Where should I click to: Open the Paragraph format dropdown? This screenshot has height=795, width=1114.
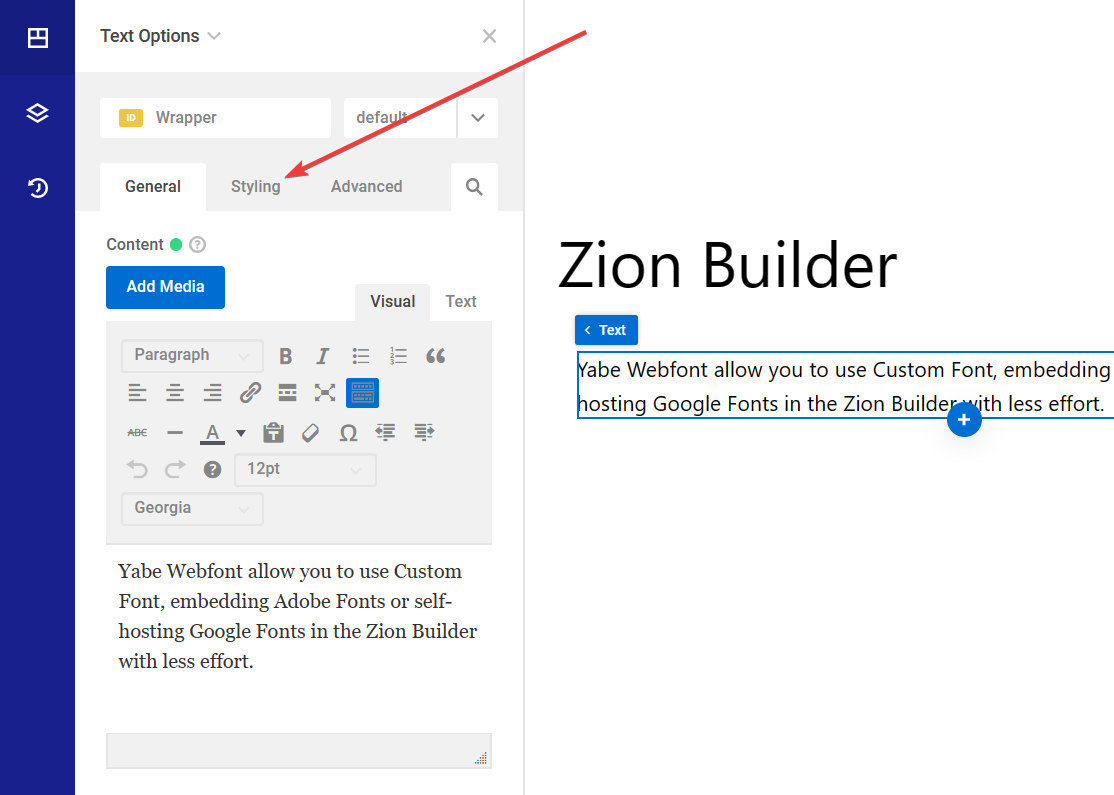pyautogui.click(x=193, y=355)
